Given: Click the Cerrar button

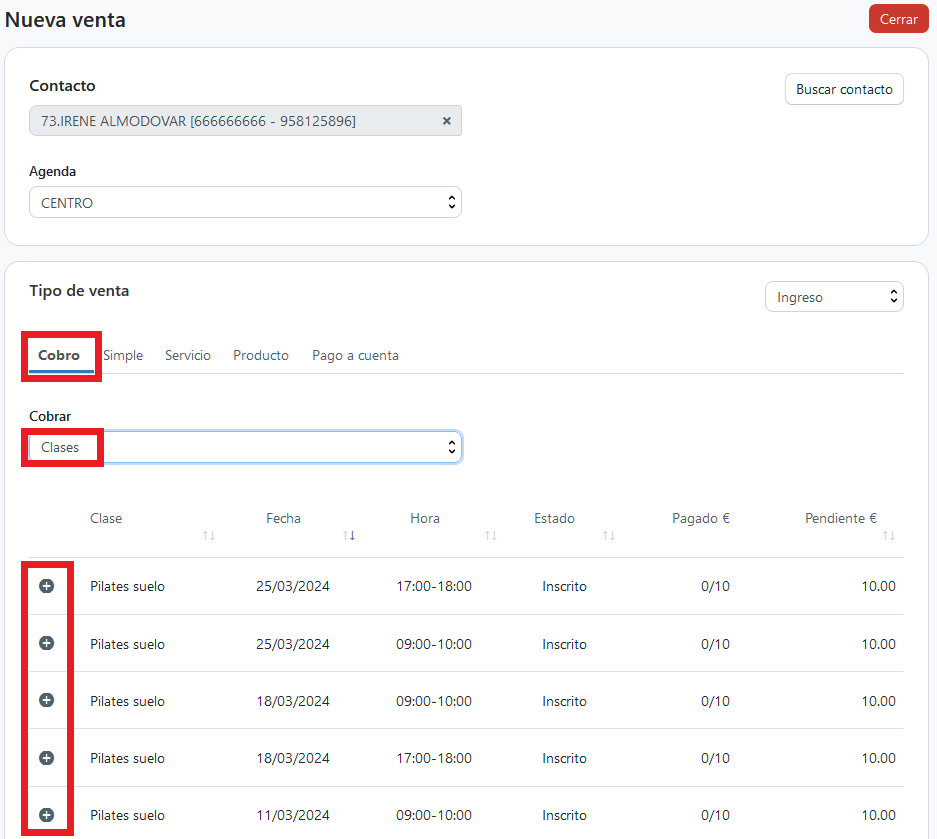Looking at the screenshot, I should (898, 19).
